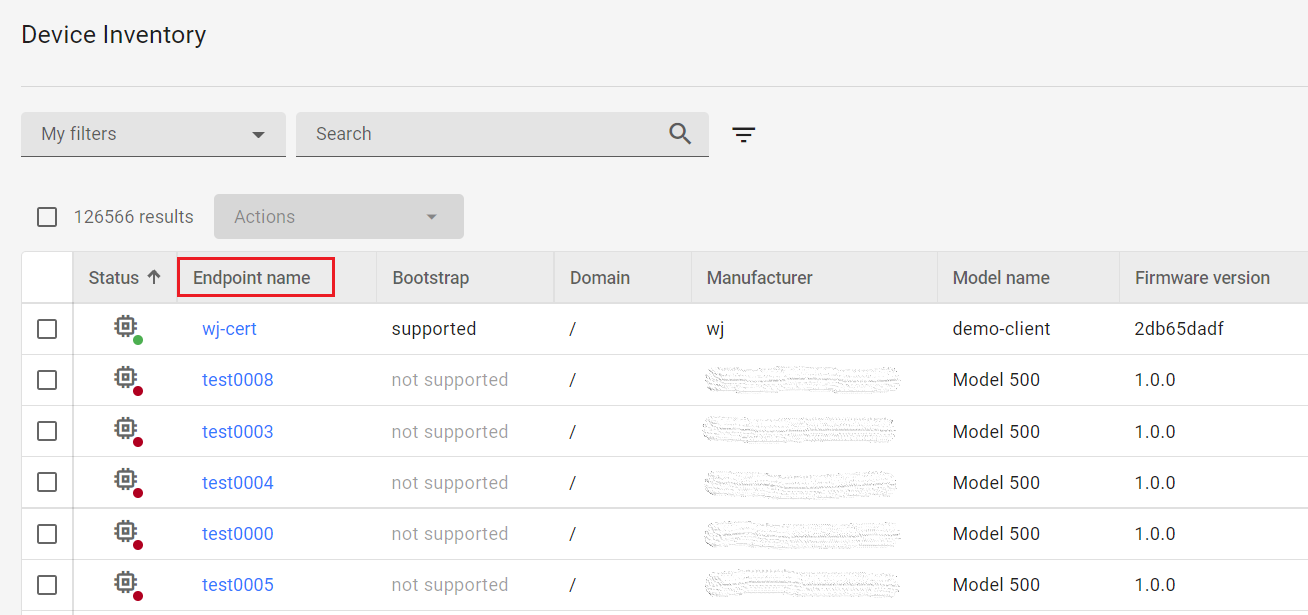Image resolution: width=1308 pixels, height=615 pixels.
Task: Open the Actions dropdown
Action: 339,216
